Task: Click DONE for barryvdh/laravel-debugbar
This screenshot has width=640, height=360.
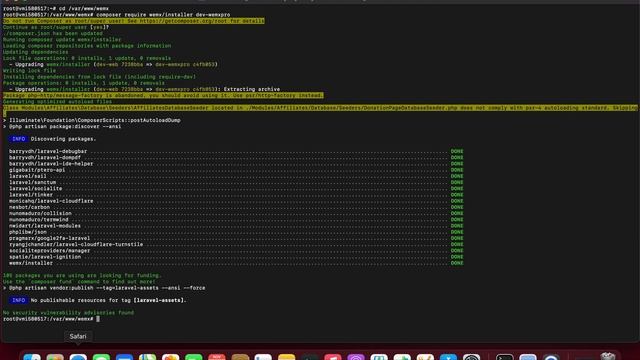Action: tap(457, 151)
